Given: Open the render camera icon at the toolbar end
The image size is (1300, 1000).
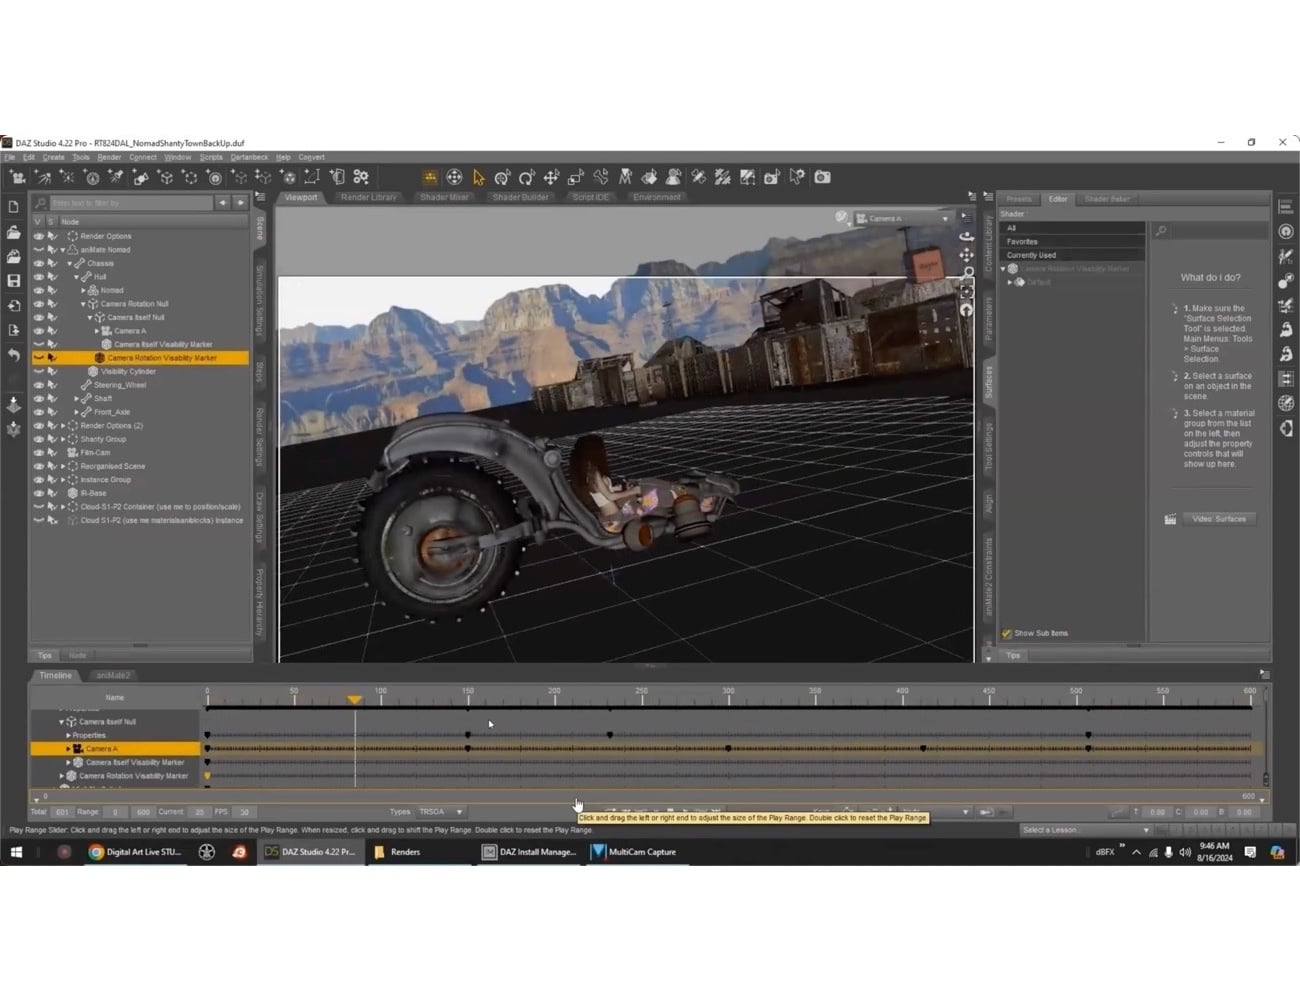Looking at the screenshot, I should tap(820, 177).
